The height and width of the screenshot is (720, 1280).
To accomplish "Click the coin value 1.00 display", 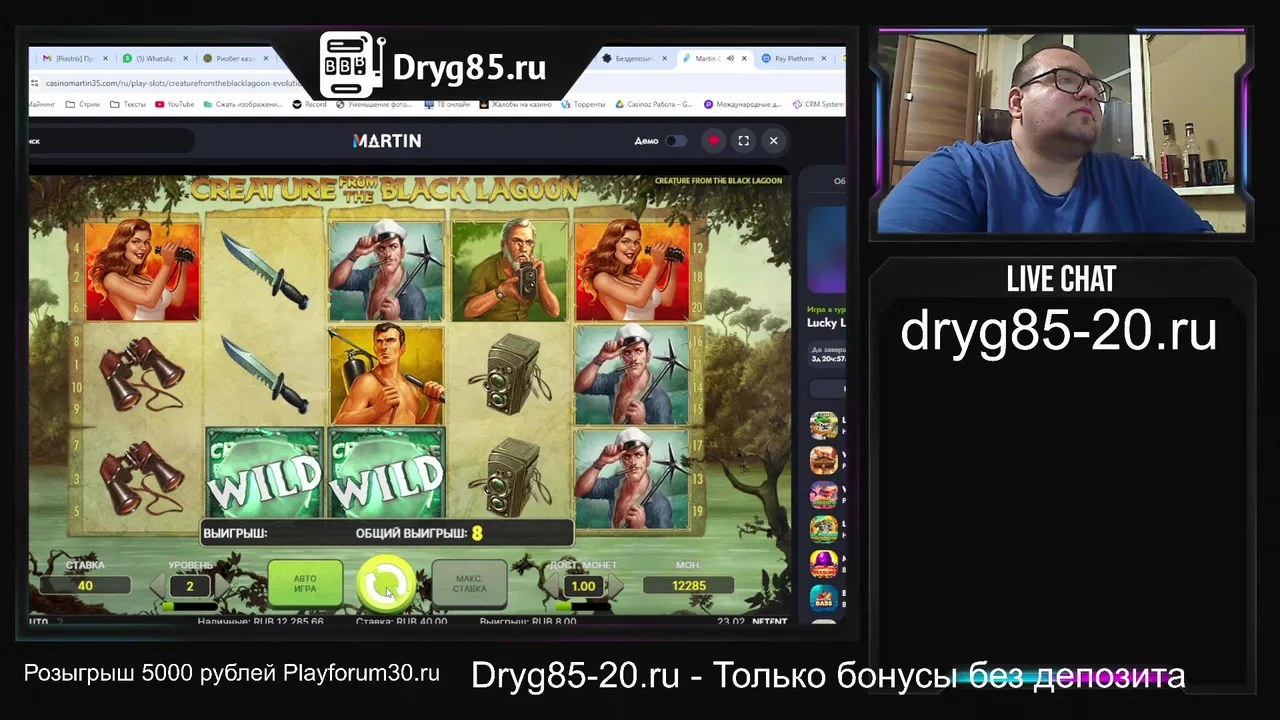I will pyautogui.click(x=583, y=586).
